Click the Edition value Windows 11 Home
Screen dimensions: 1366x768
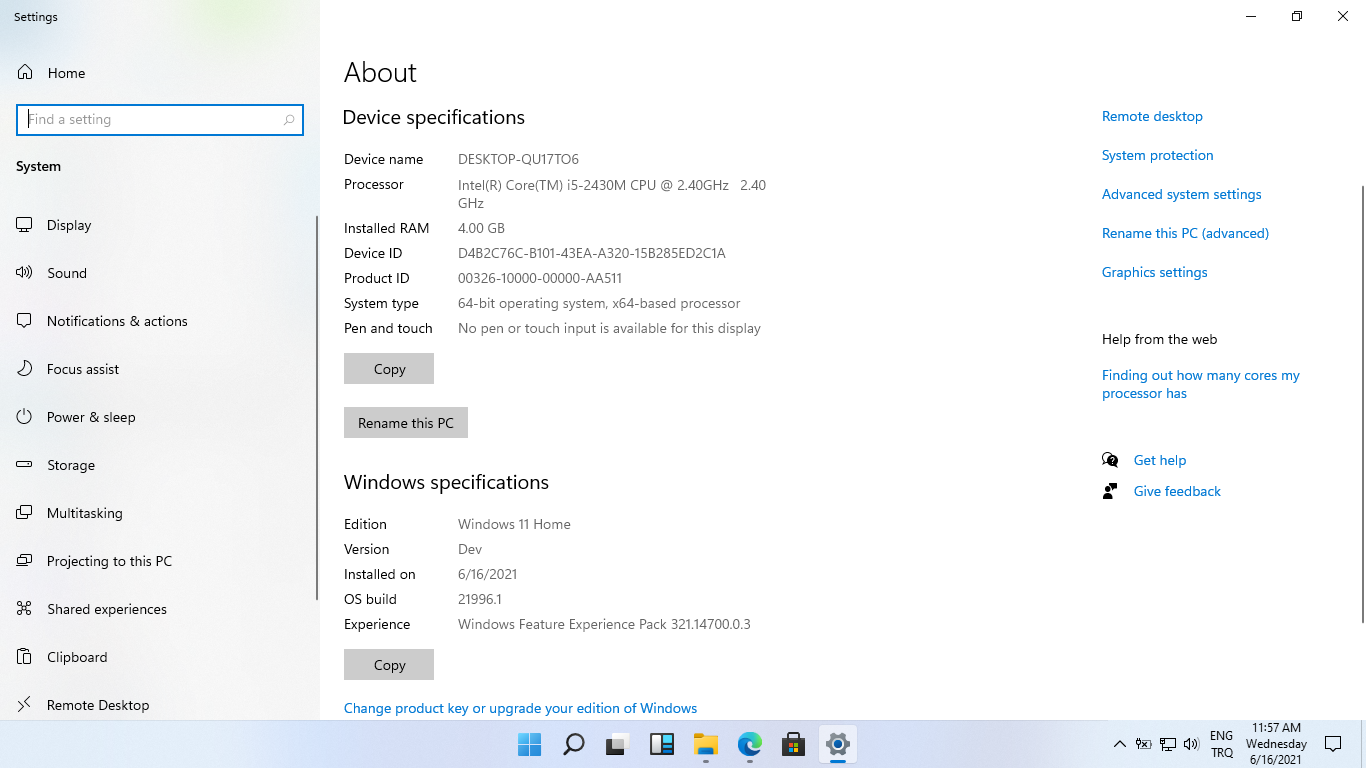(x=514, y=524)
